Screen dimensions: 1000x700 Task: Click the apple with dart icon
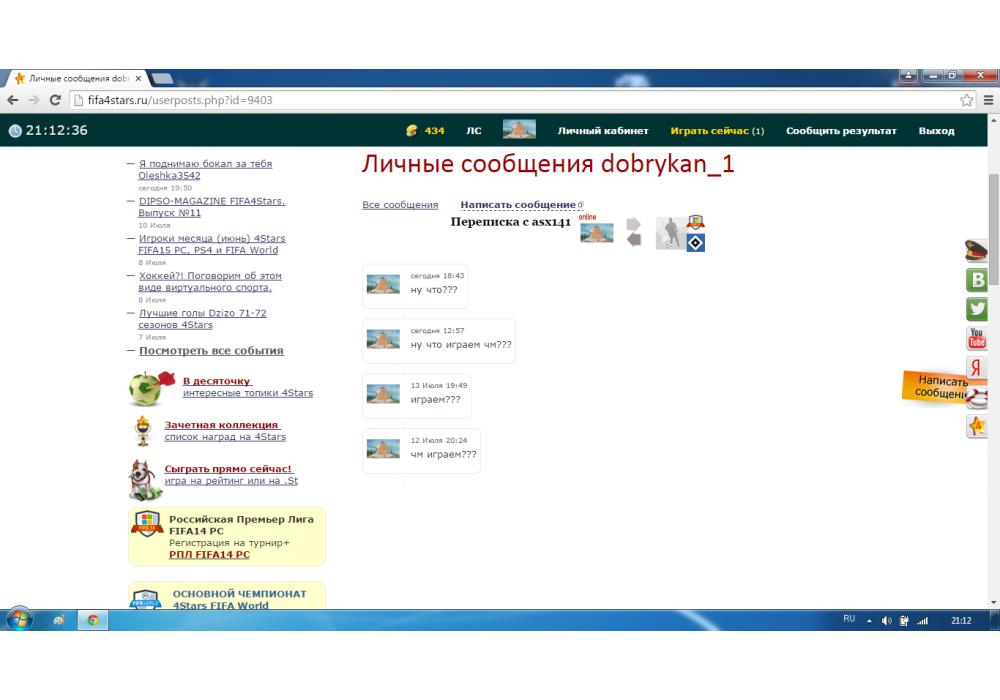tap(146, 388)
